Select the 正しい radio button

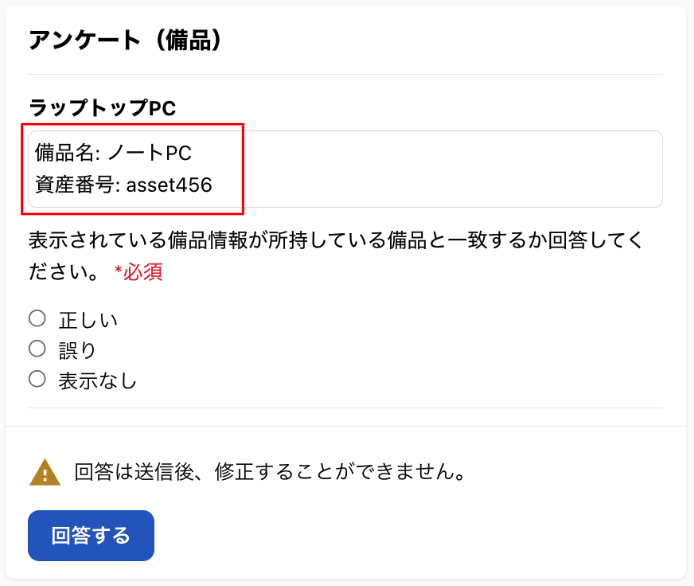tap(37, 318)
